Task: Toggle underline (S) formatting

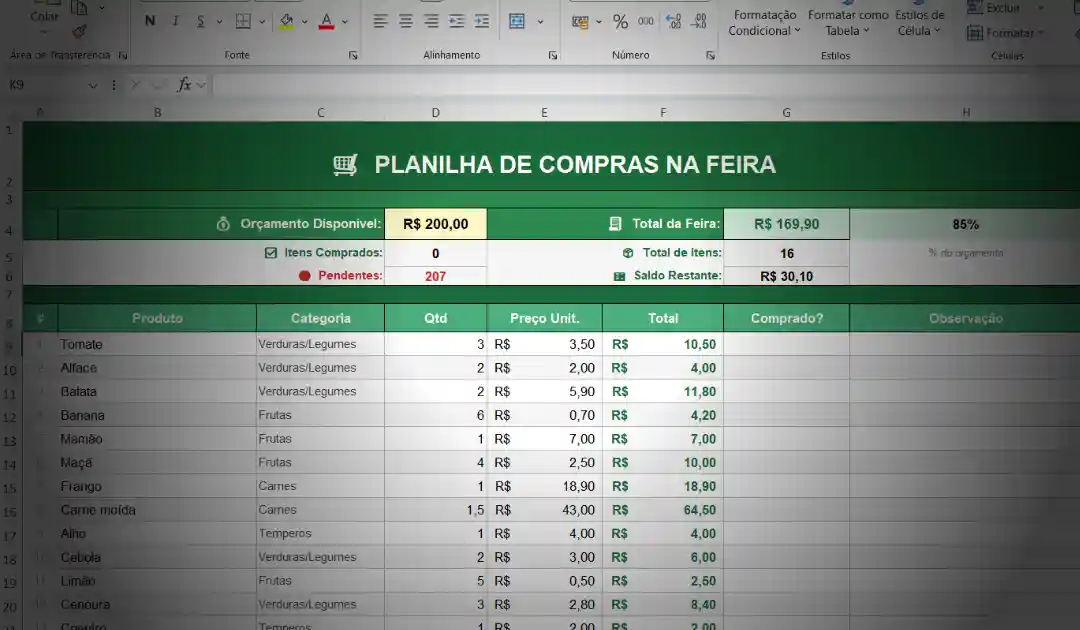Action: (200, 21)
